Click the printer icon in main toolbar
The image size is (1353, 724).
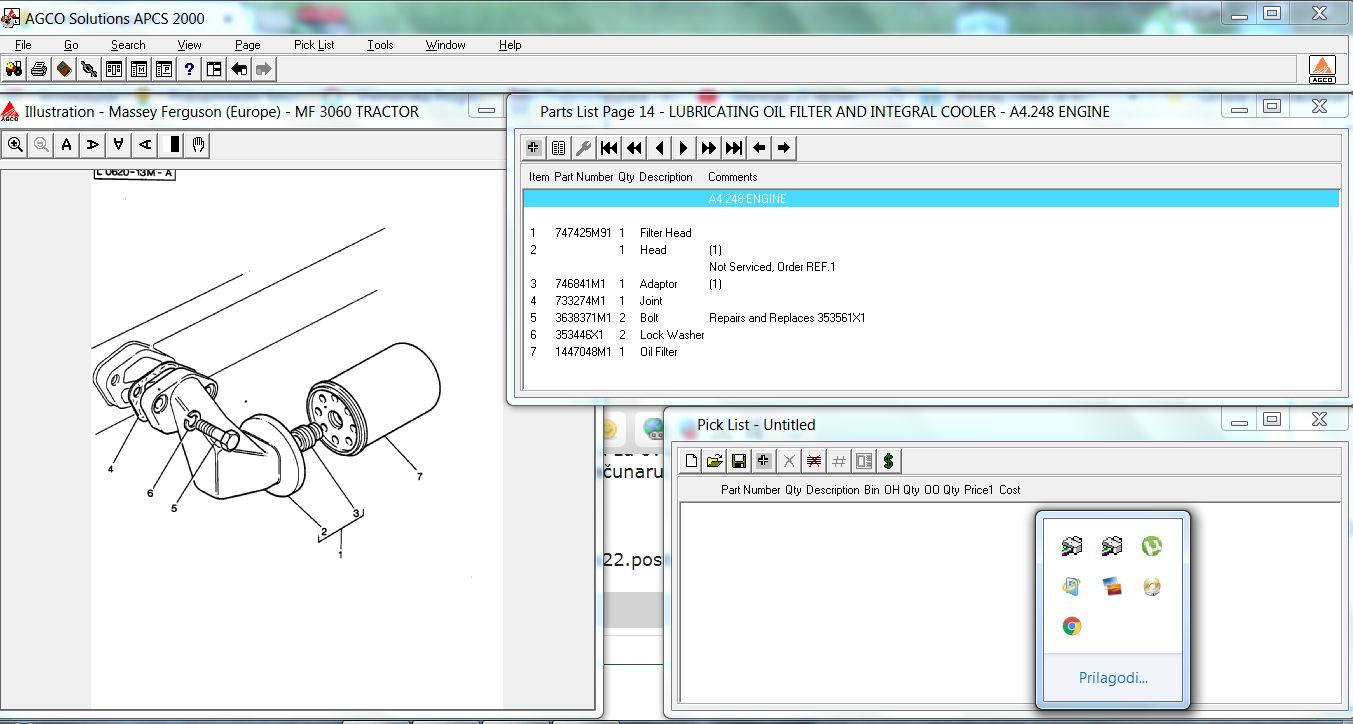point(39,69)
